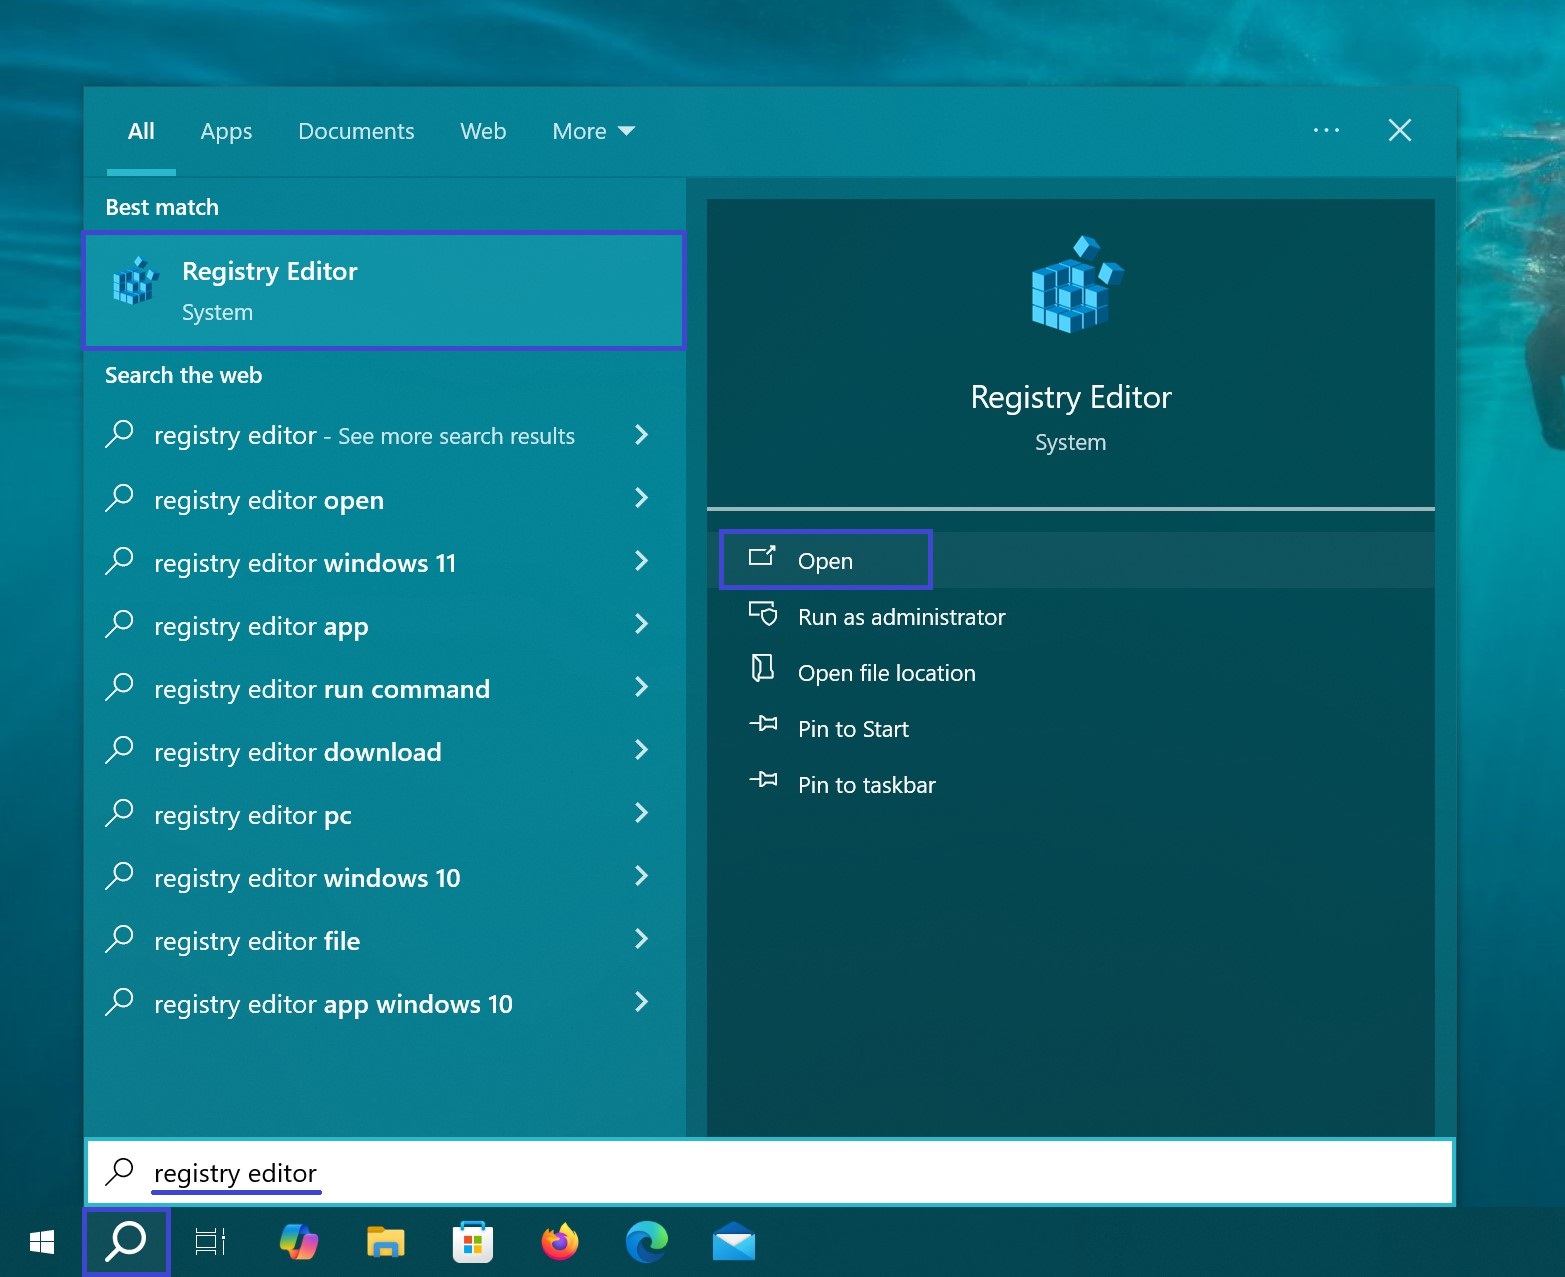Open the Mail app from the taskbar
This screenshot has width=1565, height=1277.
tap(734, 1242)
